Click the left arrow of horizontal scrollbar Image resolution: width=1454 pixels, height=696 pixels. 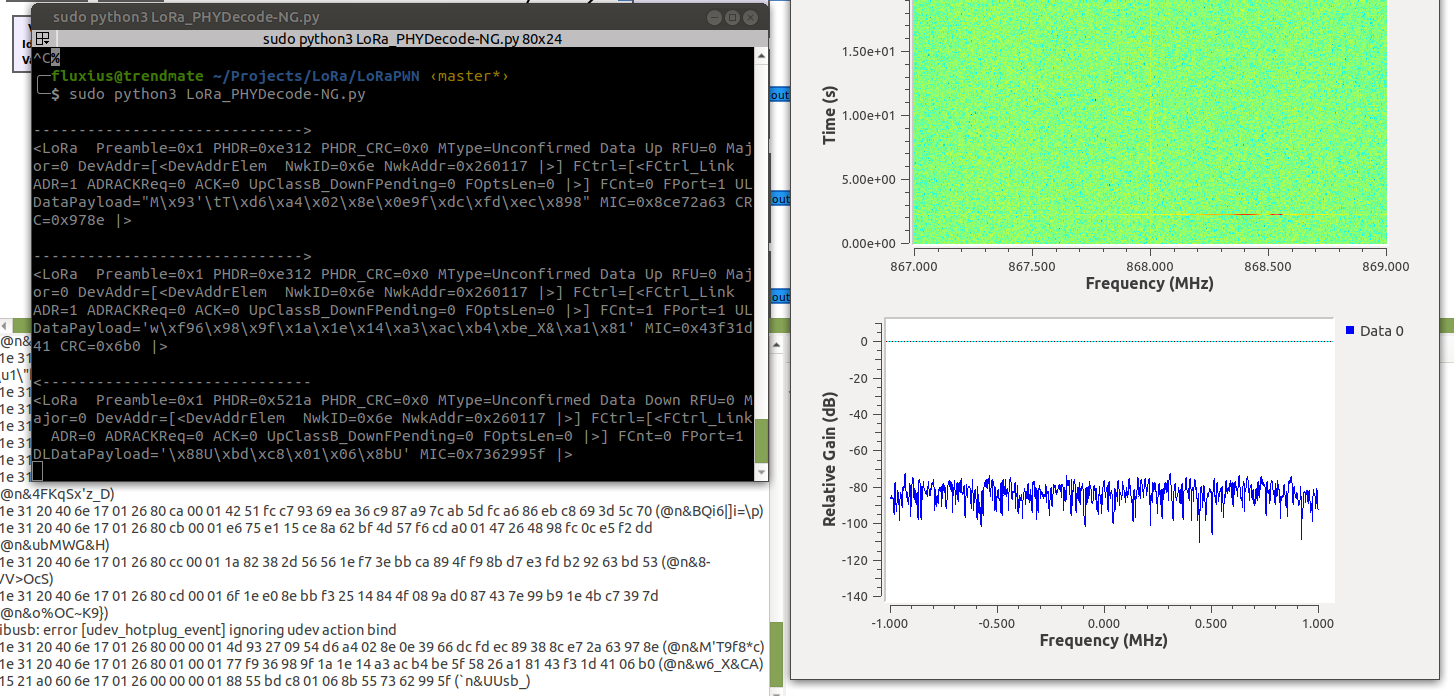pos(5,327)
